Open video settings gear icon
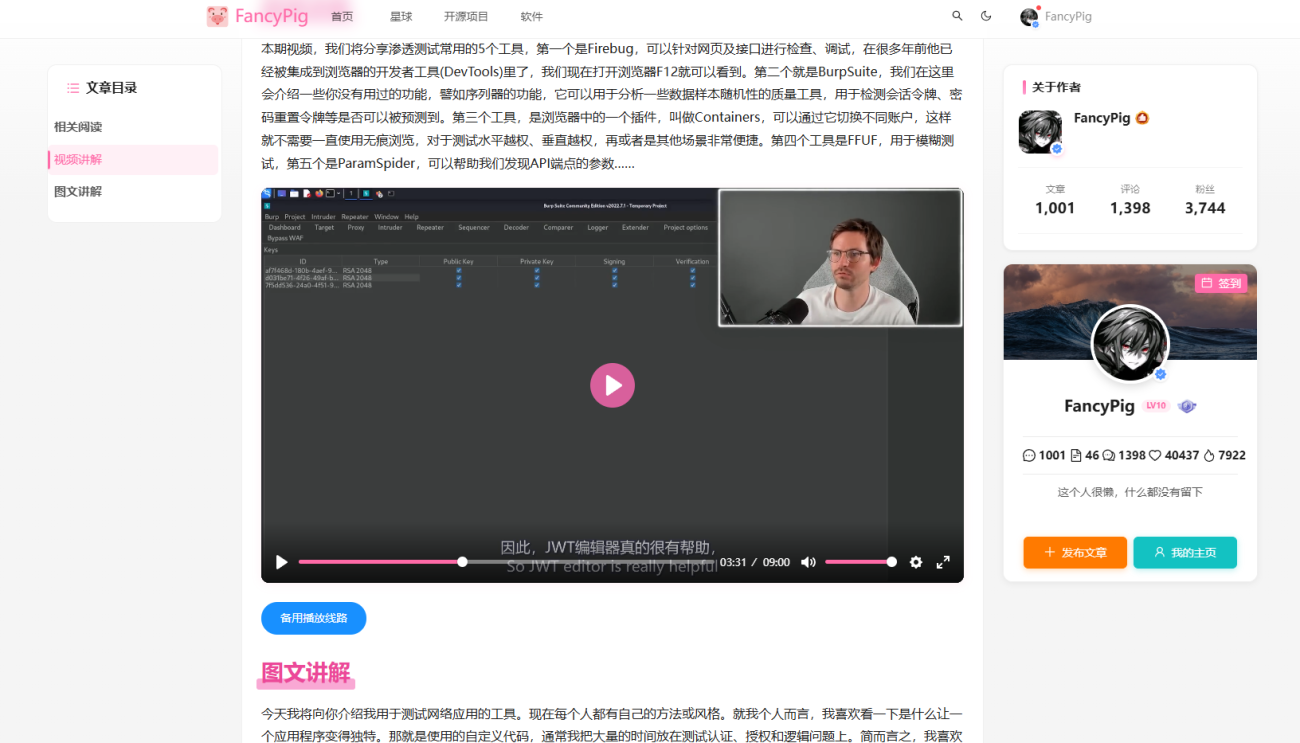The width and height of the screenshot is (1300, 743). click(x=916, y=562)
